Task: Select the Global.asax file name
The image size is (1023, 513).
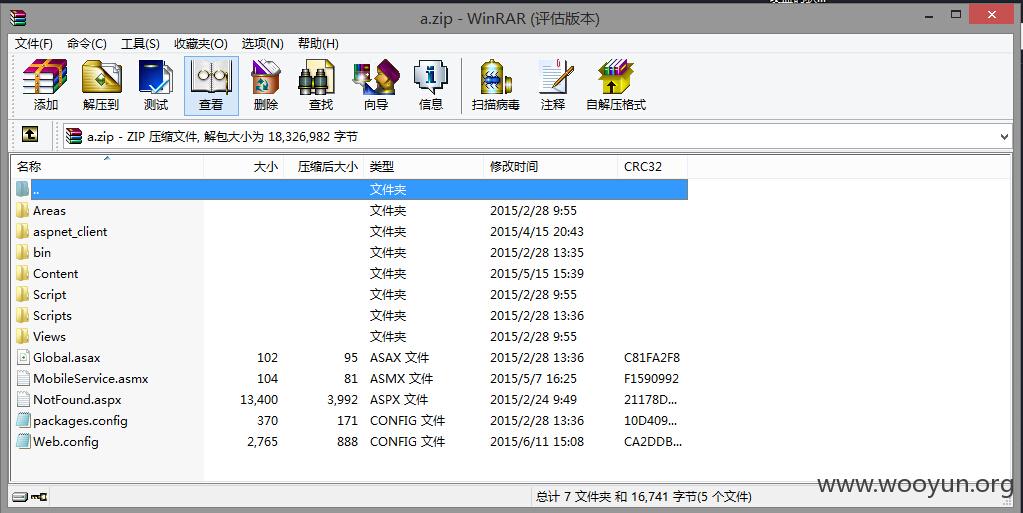Action: (67, 358)
